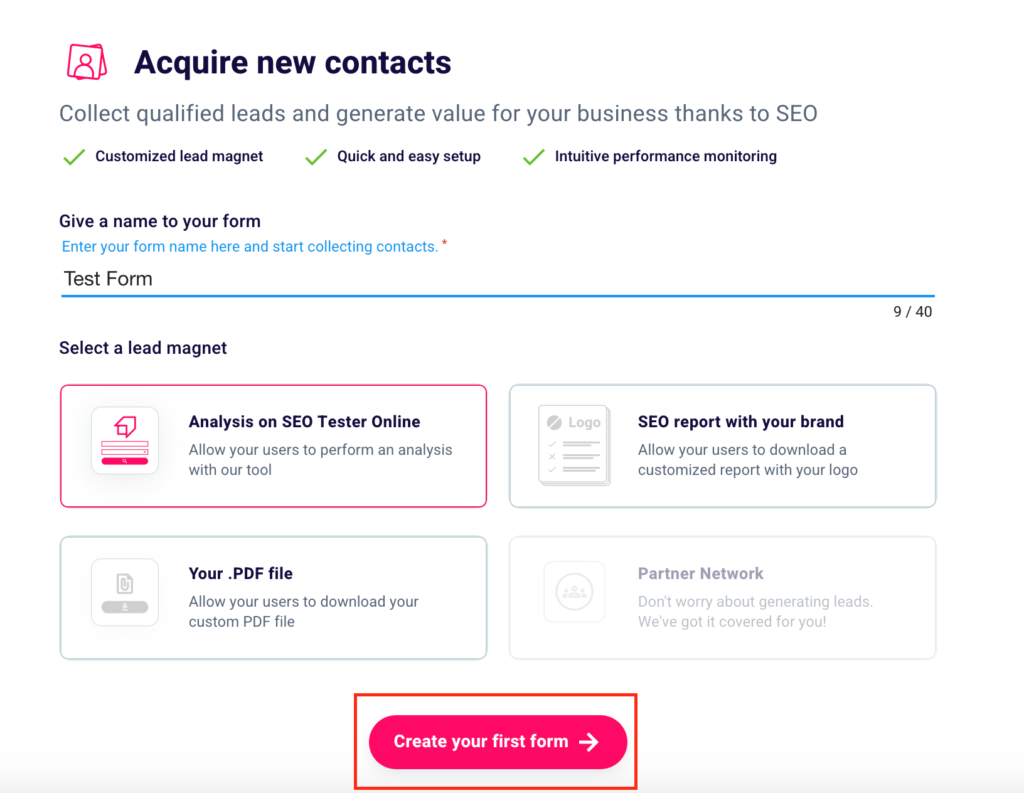Click the Enter your form name here label
Screen dimensions: 1024x793
click(250, 246)
